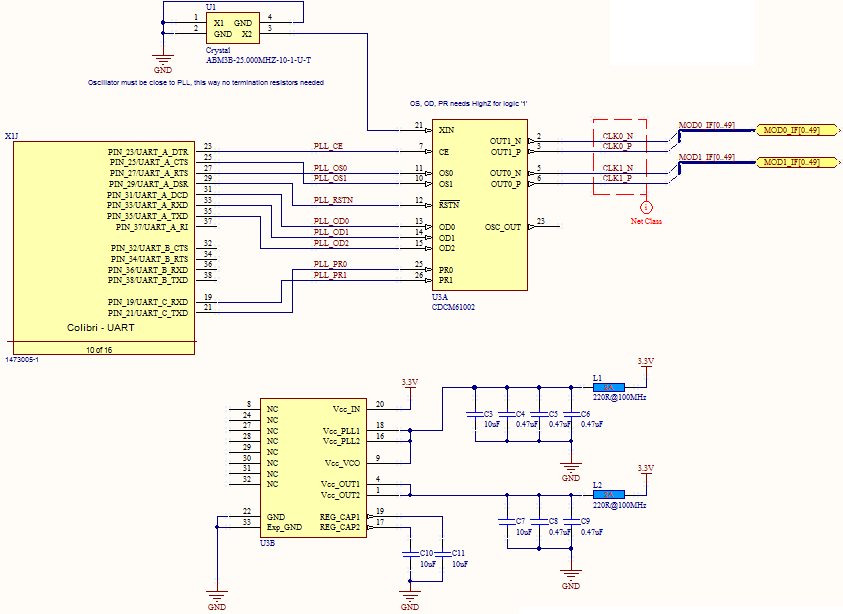
Task: Click the PIN_32/UART_B_CTS pin label
Action: (x=149, y=248)
